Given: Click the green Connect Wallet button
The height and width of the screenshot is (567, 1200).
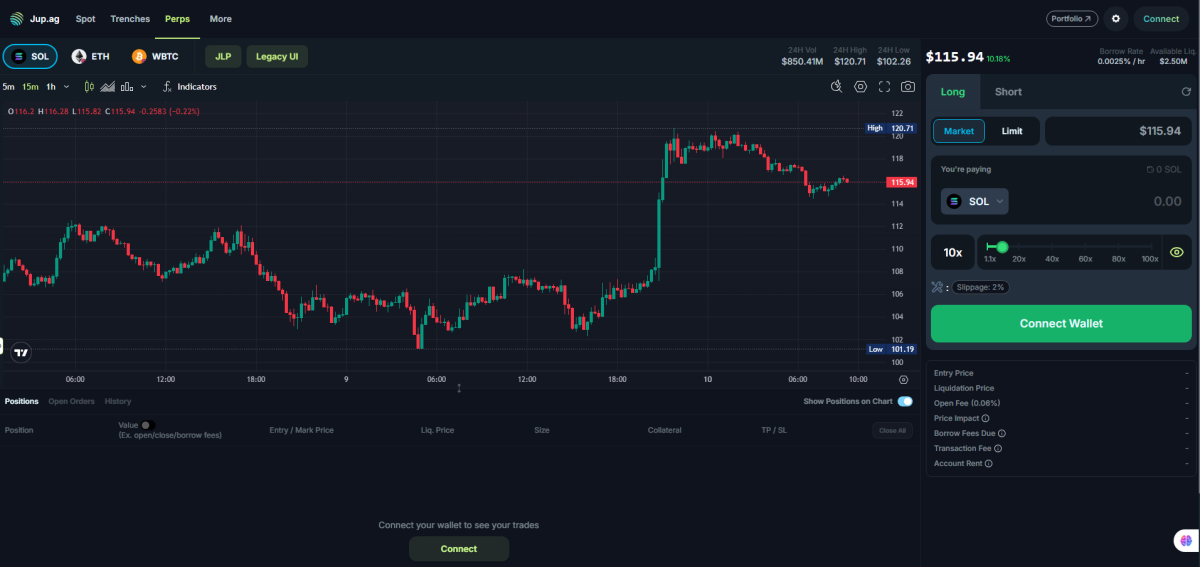Looking at the screenshot, I should [x=1061, y=324].
